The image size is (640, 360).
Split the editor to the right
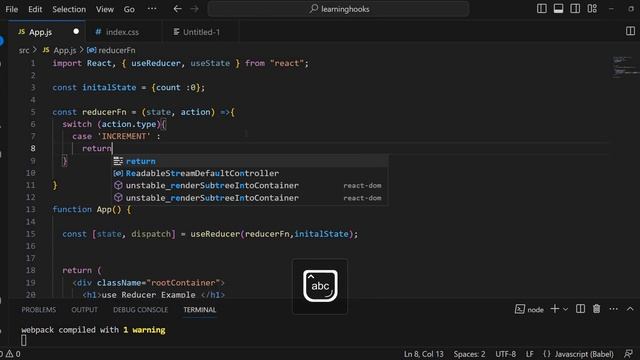coord(630,31)
